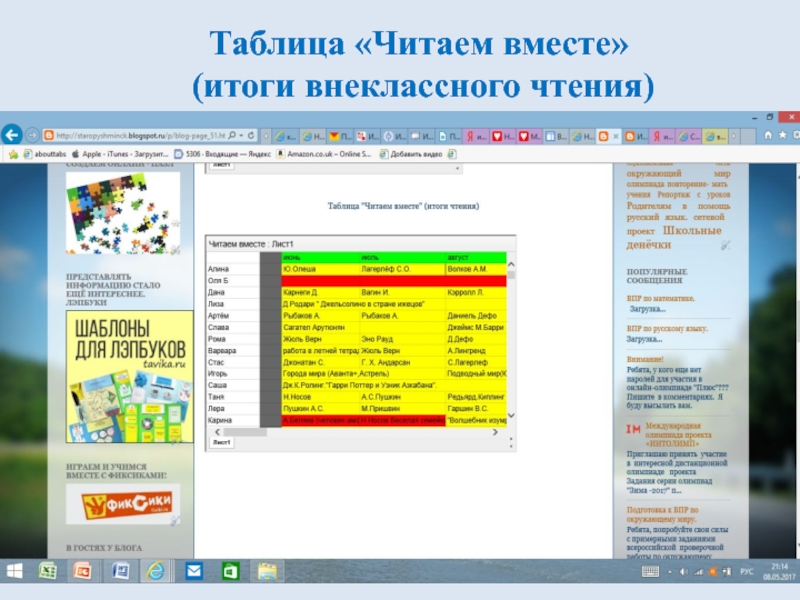Close the active Blogger tab

[x=616, y=136]
